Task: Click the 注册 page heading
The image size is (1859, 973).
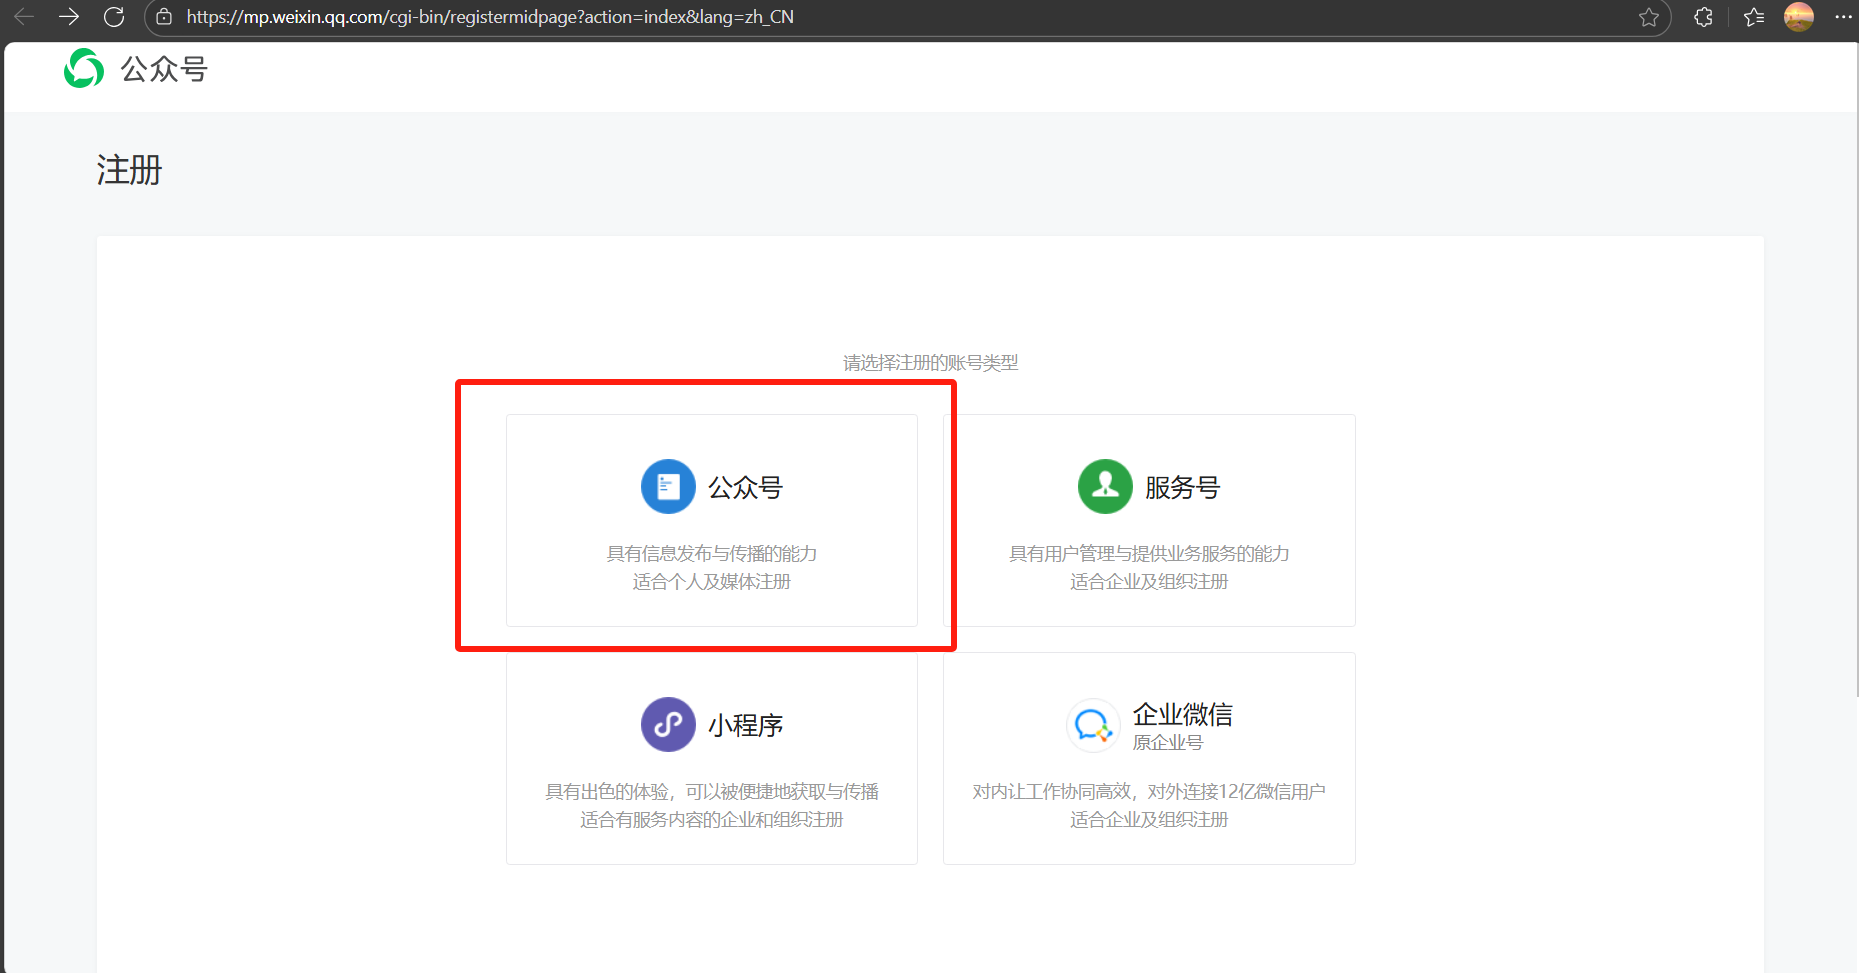Action: click(x=129, y=170)
